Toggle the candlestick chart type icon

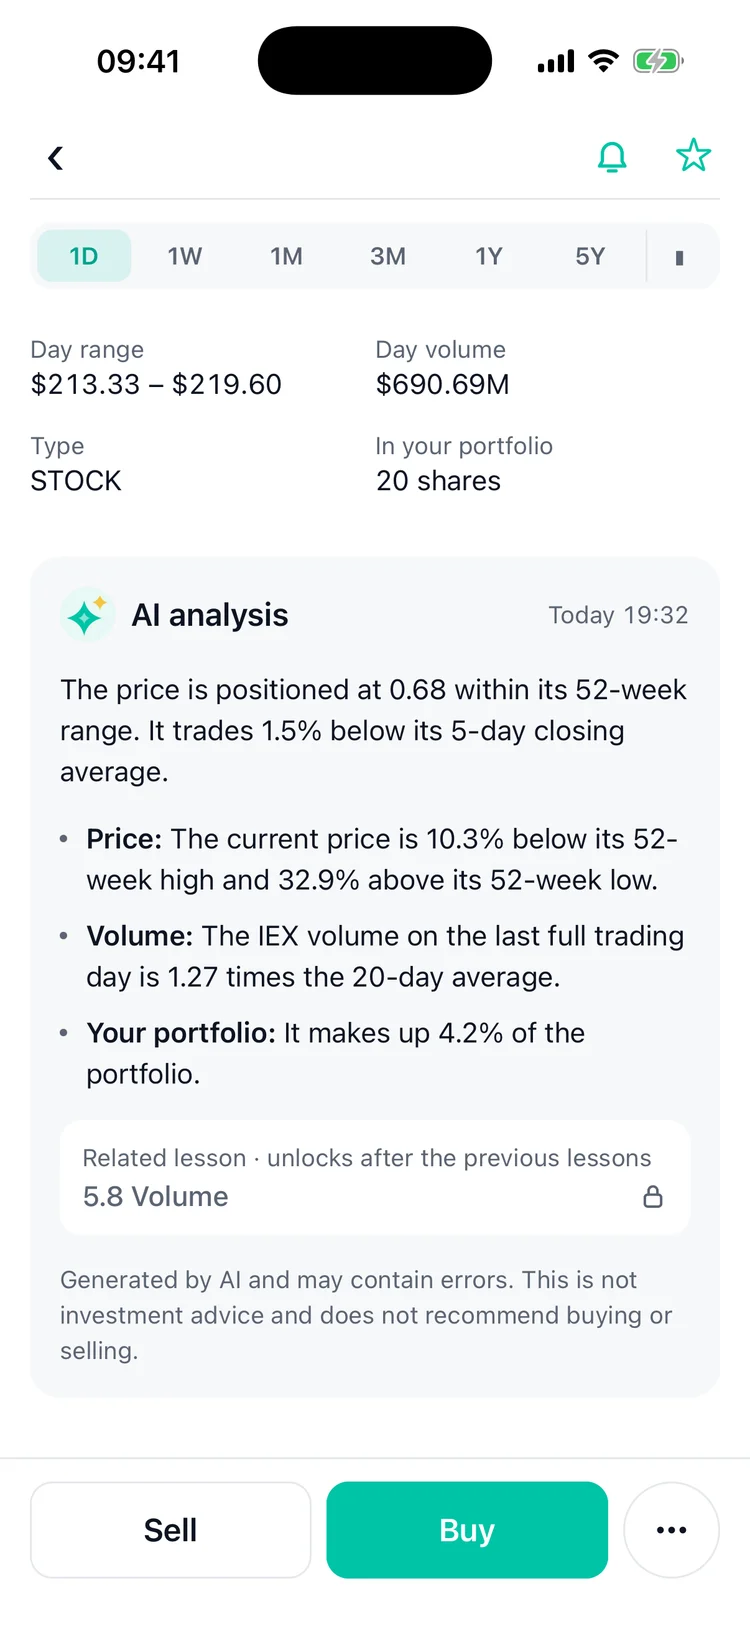680,257
